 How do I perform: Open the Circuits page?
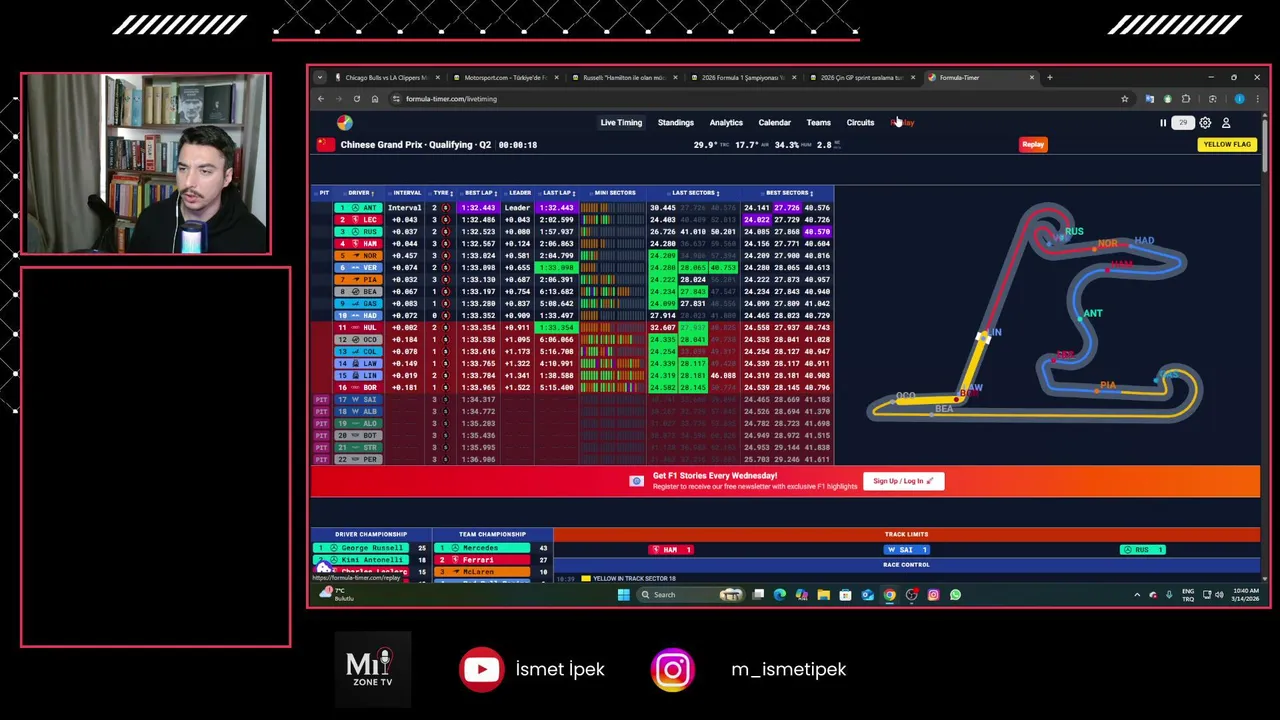point(860,123)
